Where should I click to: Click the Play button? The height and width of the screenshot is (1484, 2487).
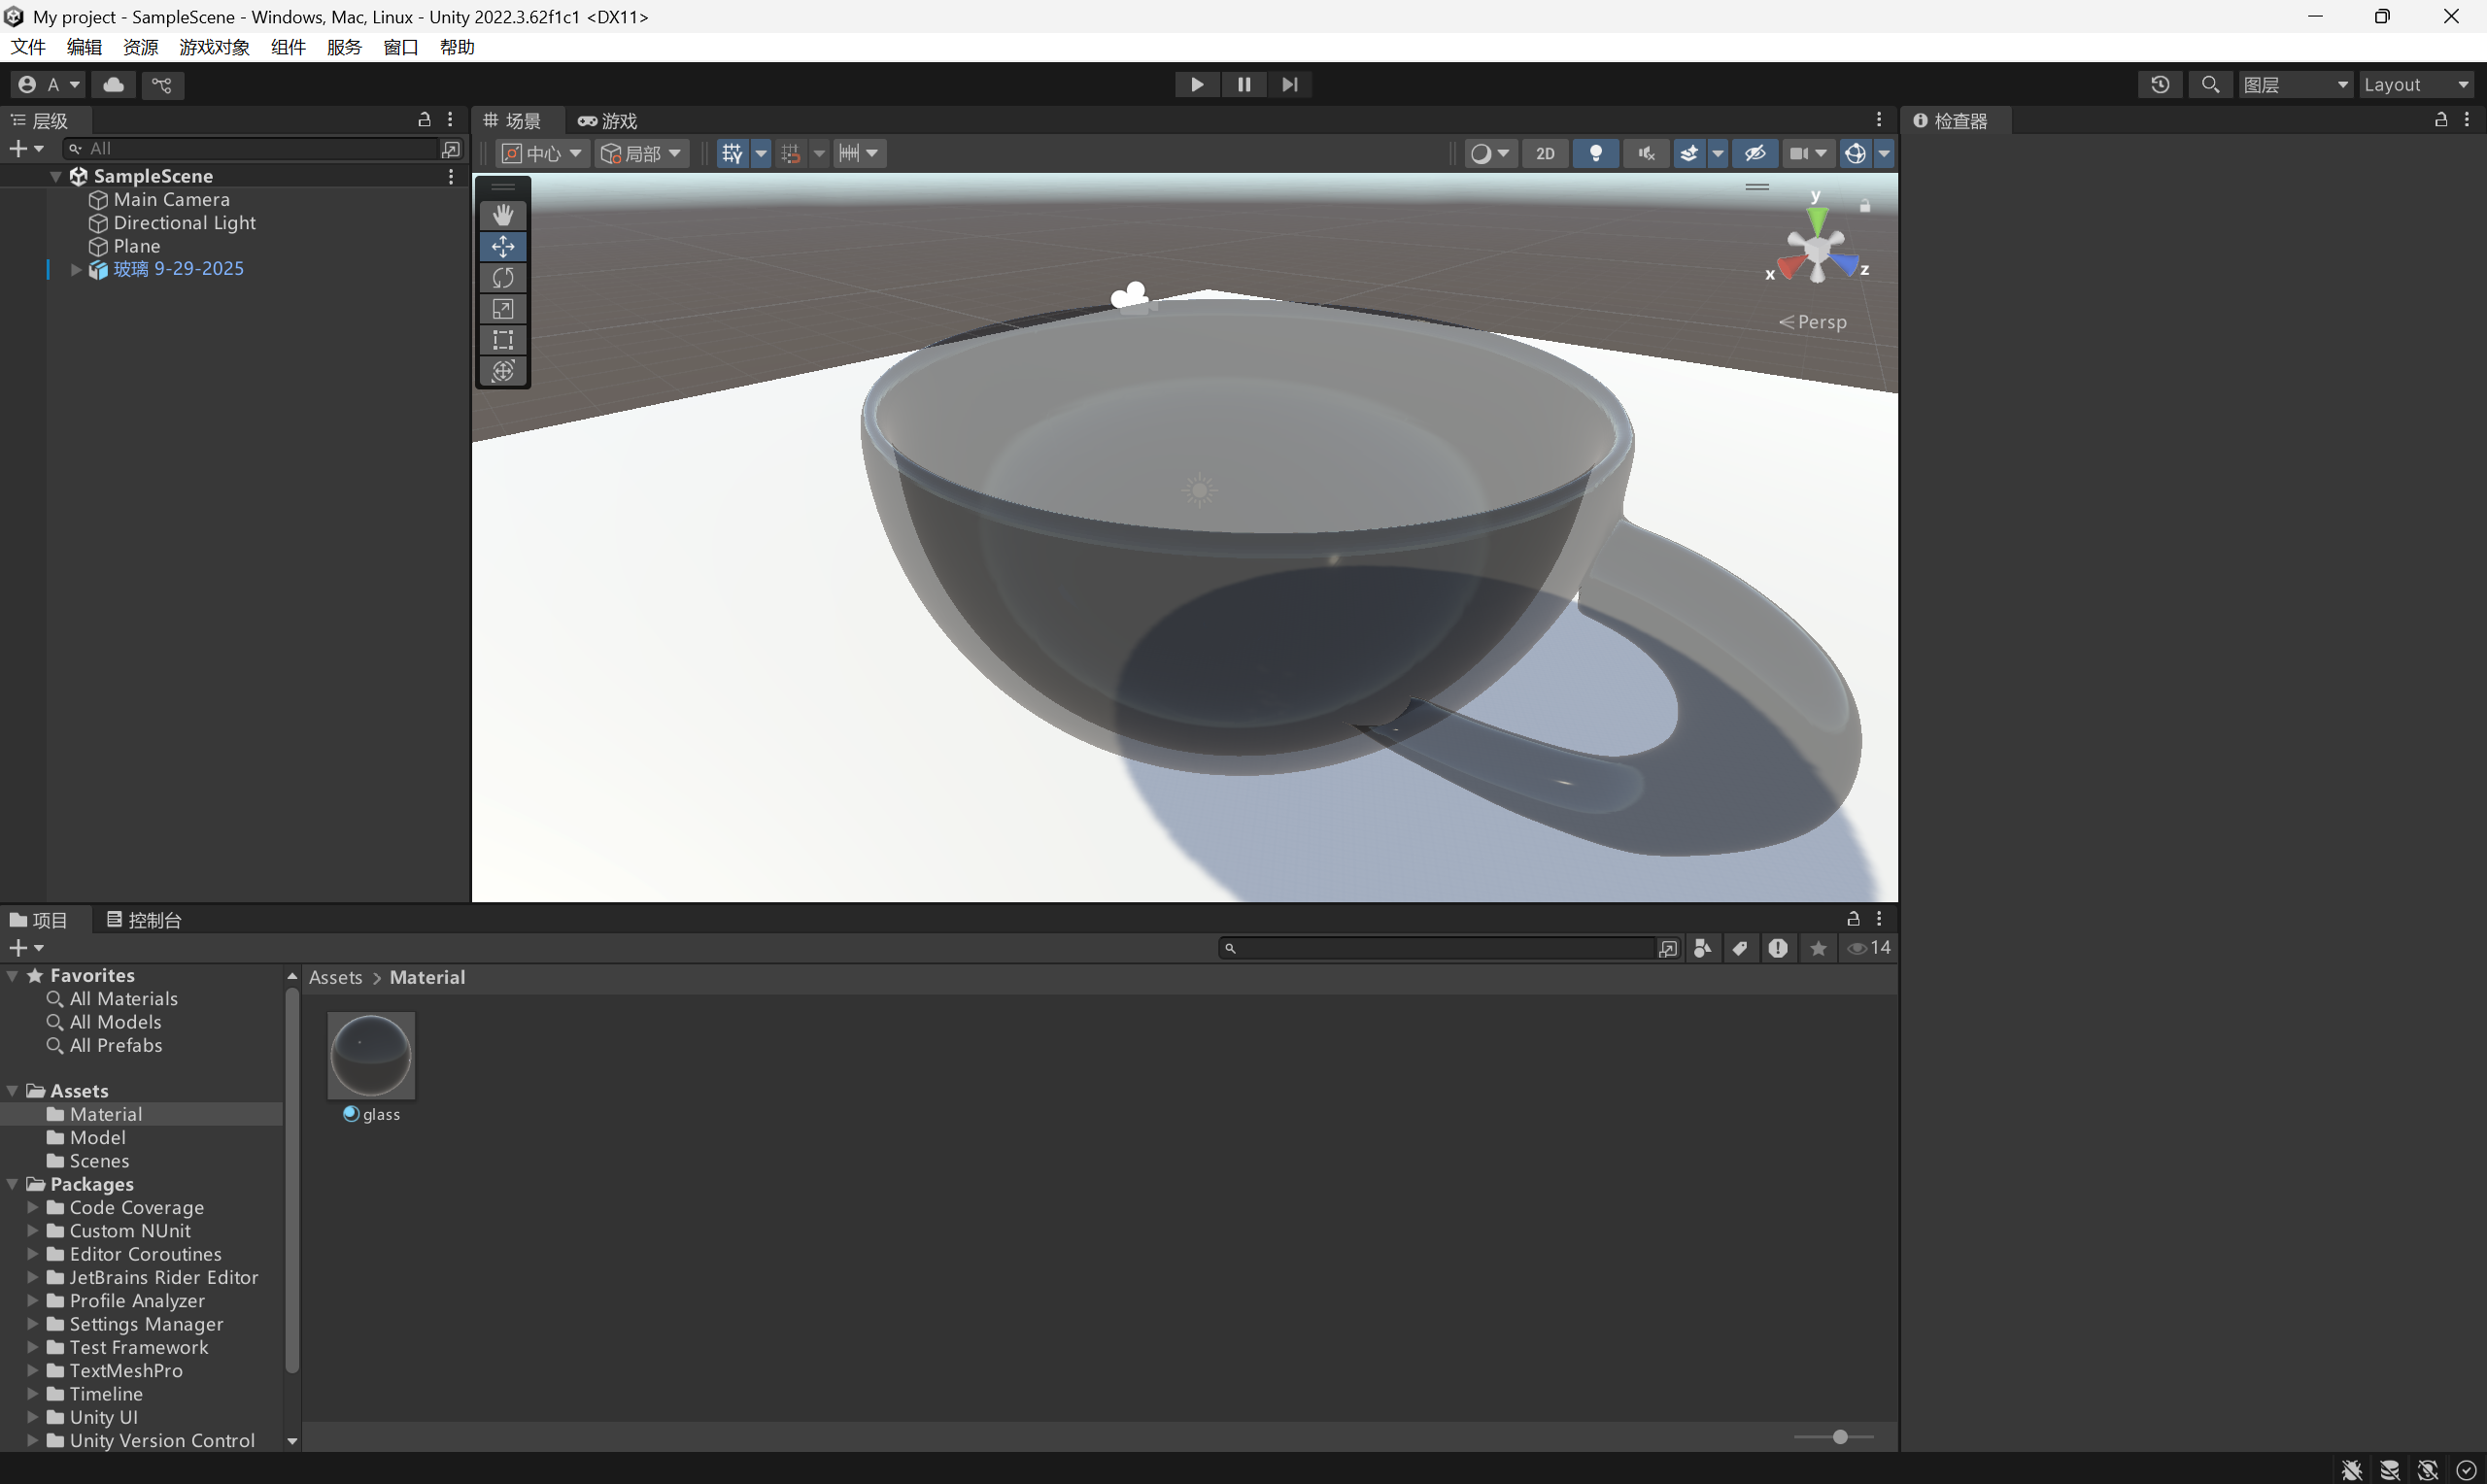pos(1196,85)
